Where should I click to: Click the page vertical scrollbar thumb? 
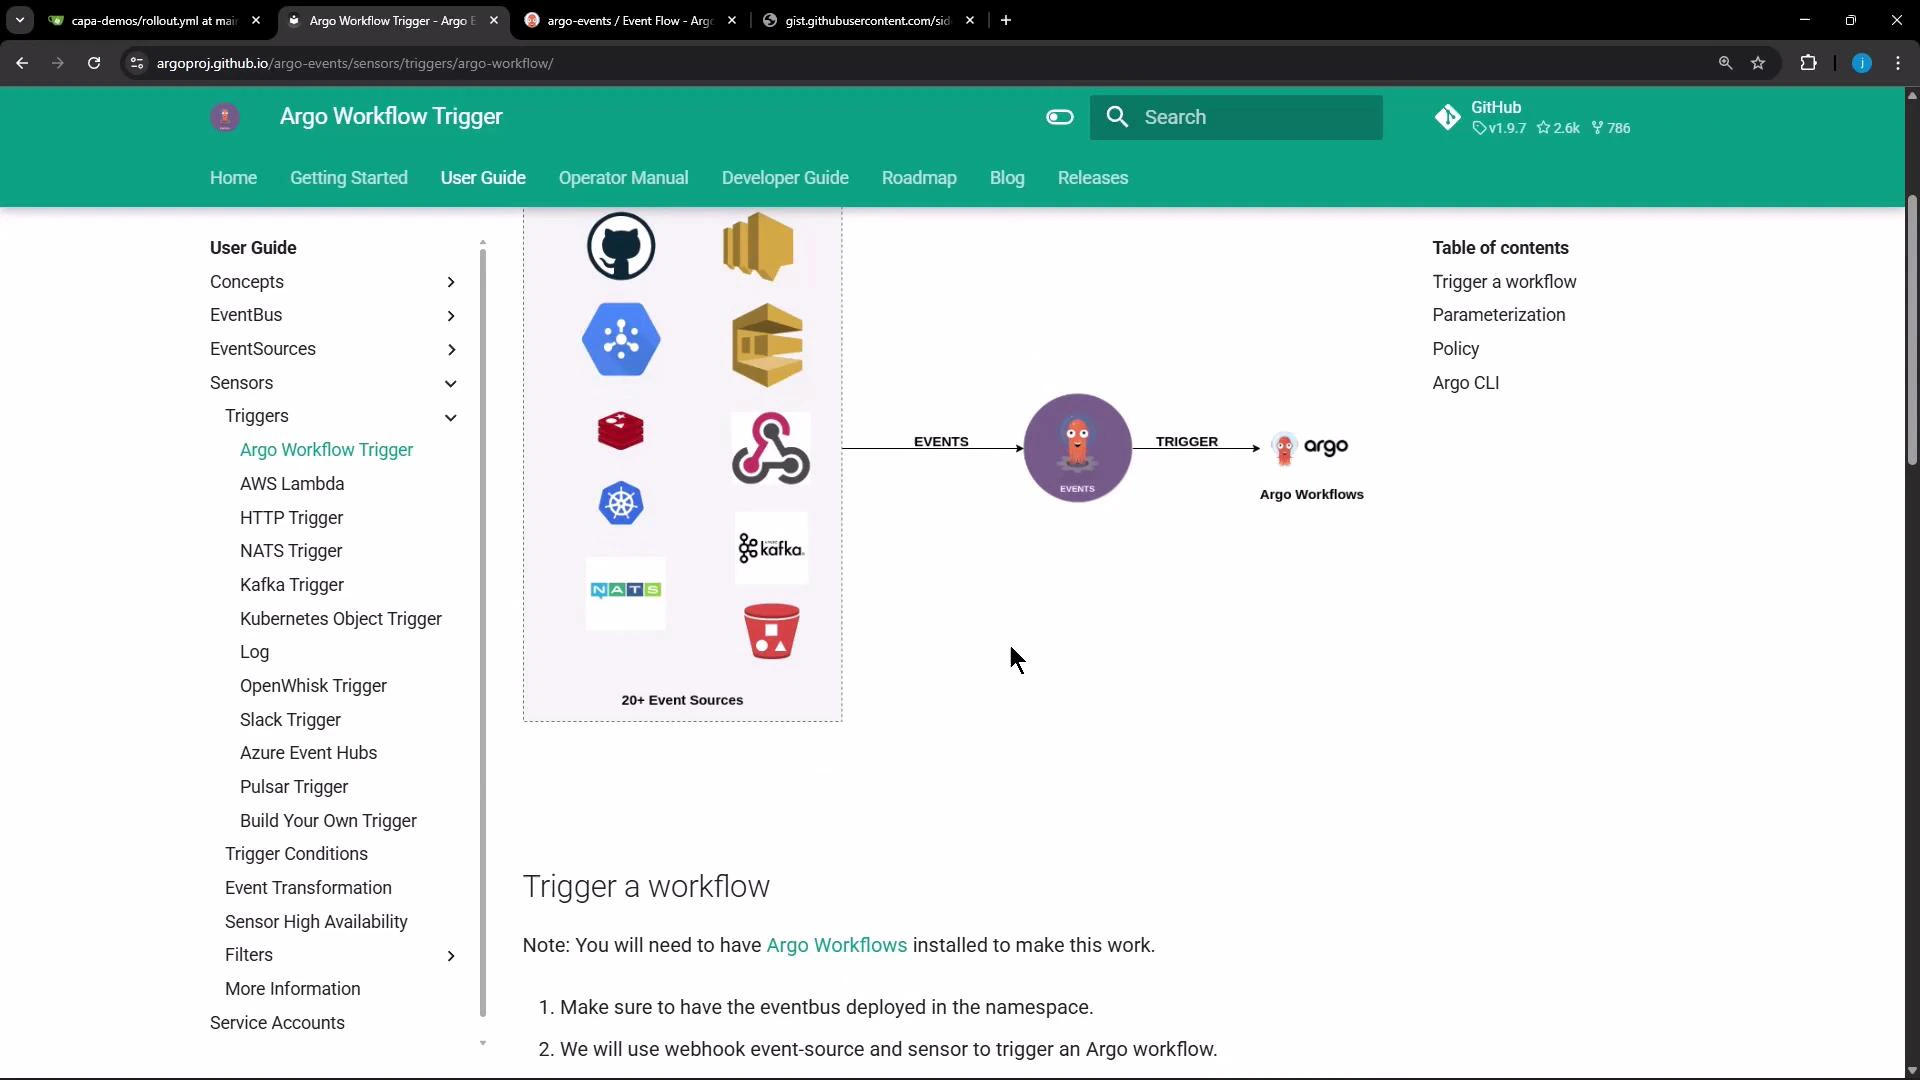1912,330
